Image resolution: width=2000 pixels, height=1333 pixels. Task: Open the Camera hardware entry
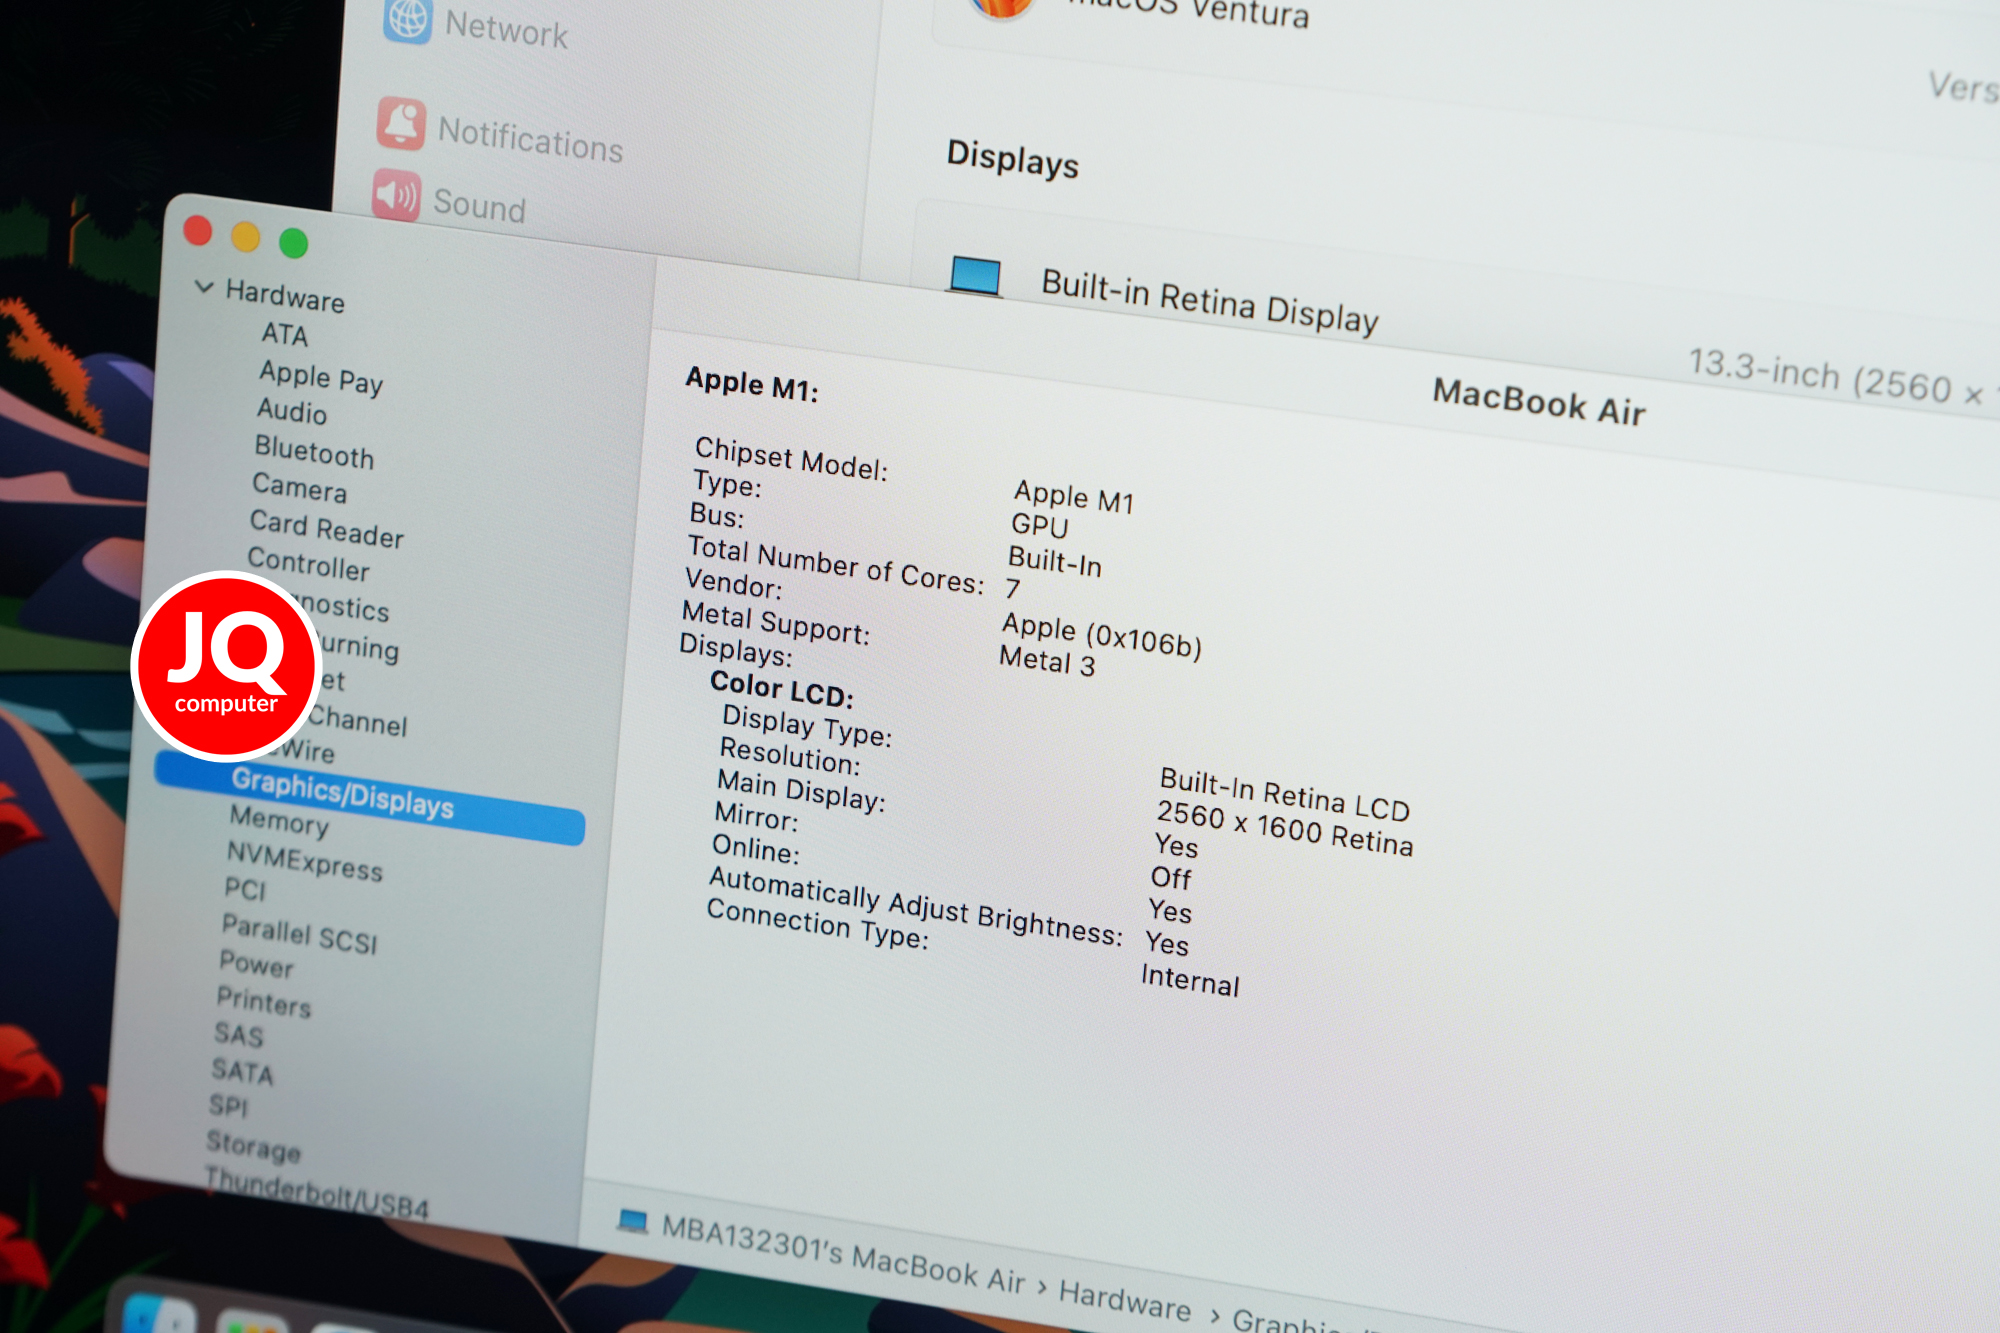(x=299, y=487)
